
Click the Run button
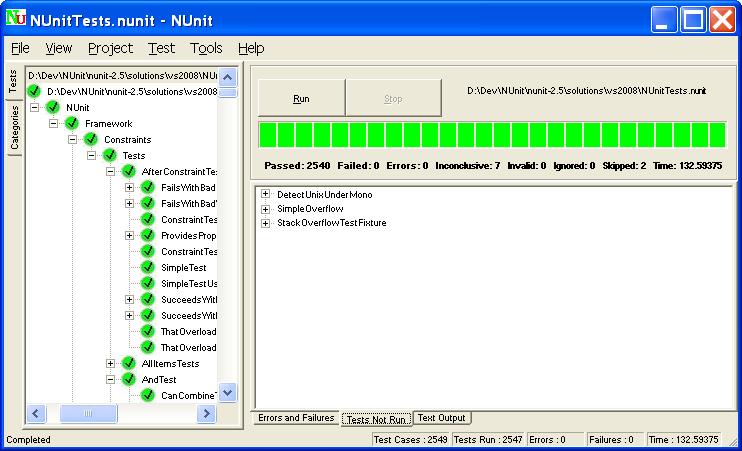coord(301,98)
